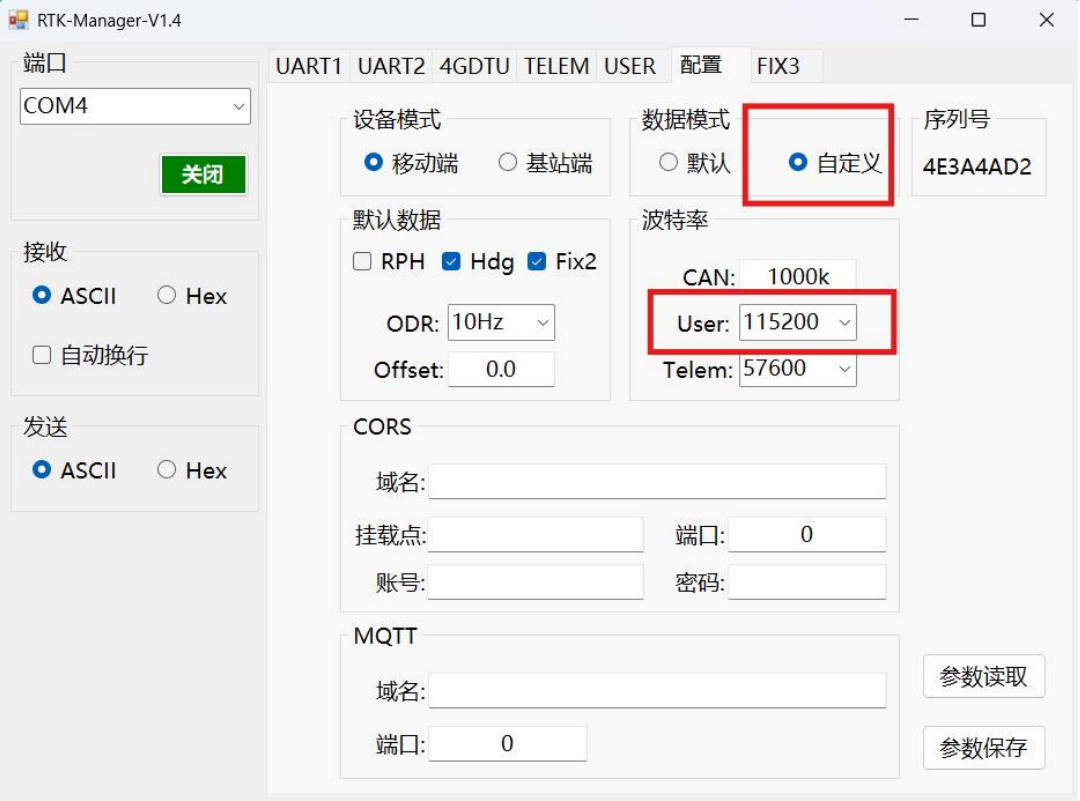Open the ODR 10Hz dropdown
The image size is (1080, 801).
coord(501,322)
